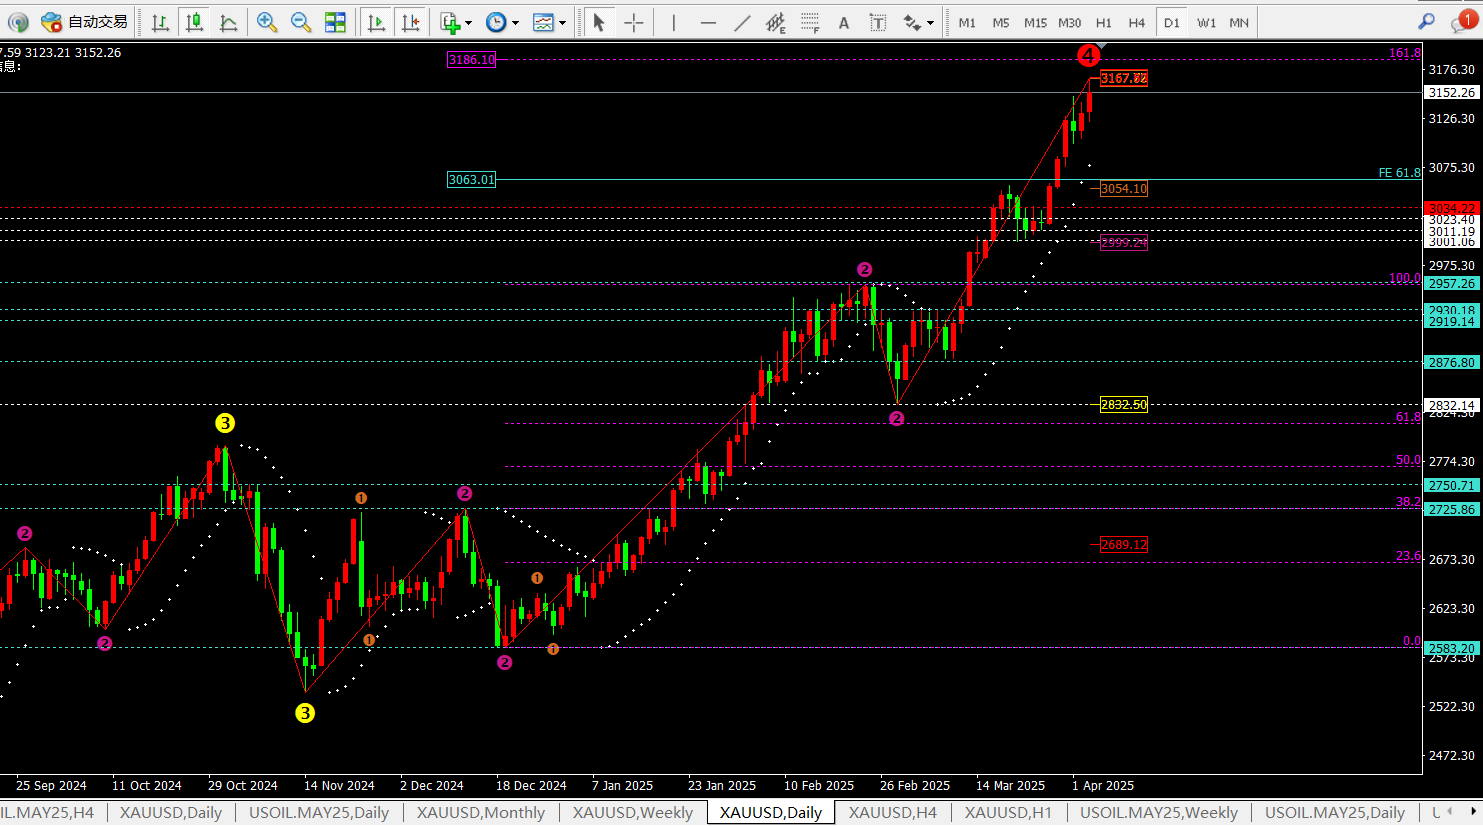
Task: Click the 161.8 Fibonacci level label
Action: [x=1404, y=53]
